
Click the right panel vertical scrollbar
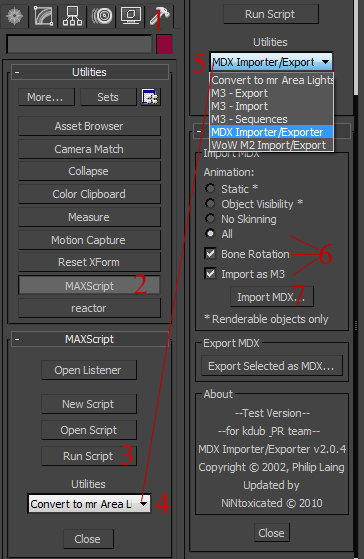[356, 47]
